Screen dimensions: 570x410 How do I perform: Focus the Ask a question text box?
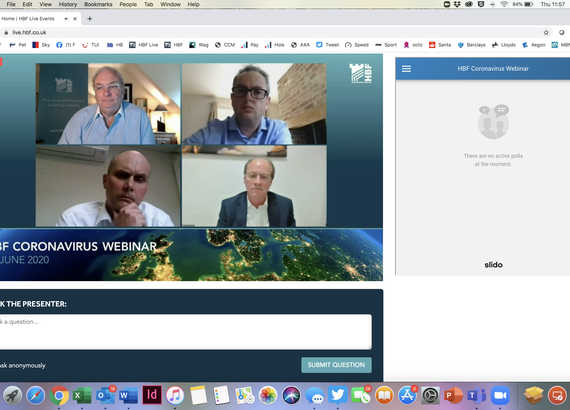click(185, 332)
